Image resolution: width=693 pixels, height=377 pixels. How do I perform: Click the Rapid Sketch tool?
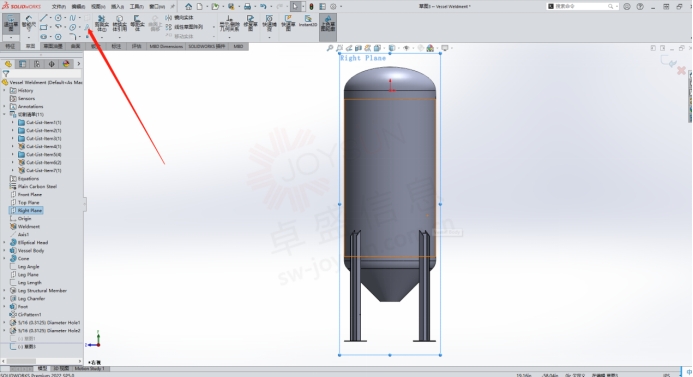[288, 23]
